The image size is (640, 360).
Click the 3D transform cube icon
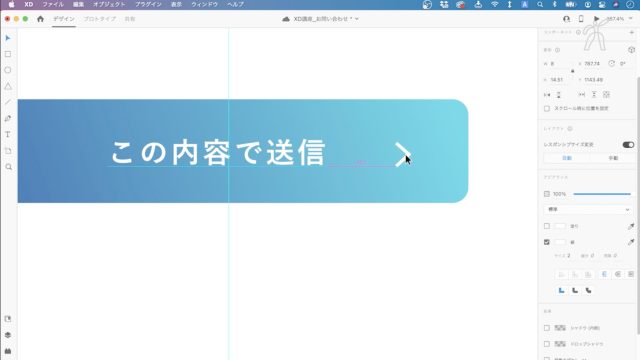631,50
